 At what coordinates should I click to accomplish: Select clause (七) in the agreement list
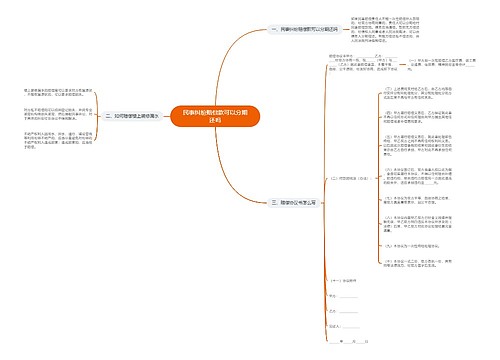pyautogui.click(x=417, y=200)
